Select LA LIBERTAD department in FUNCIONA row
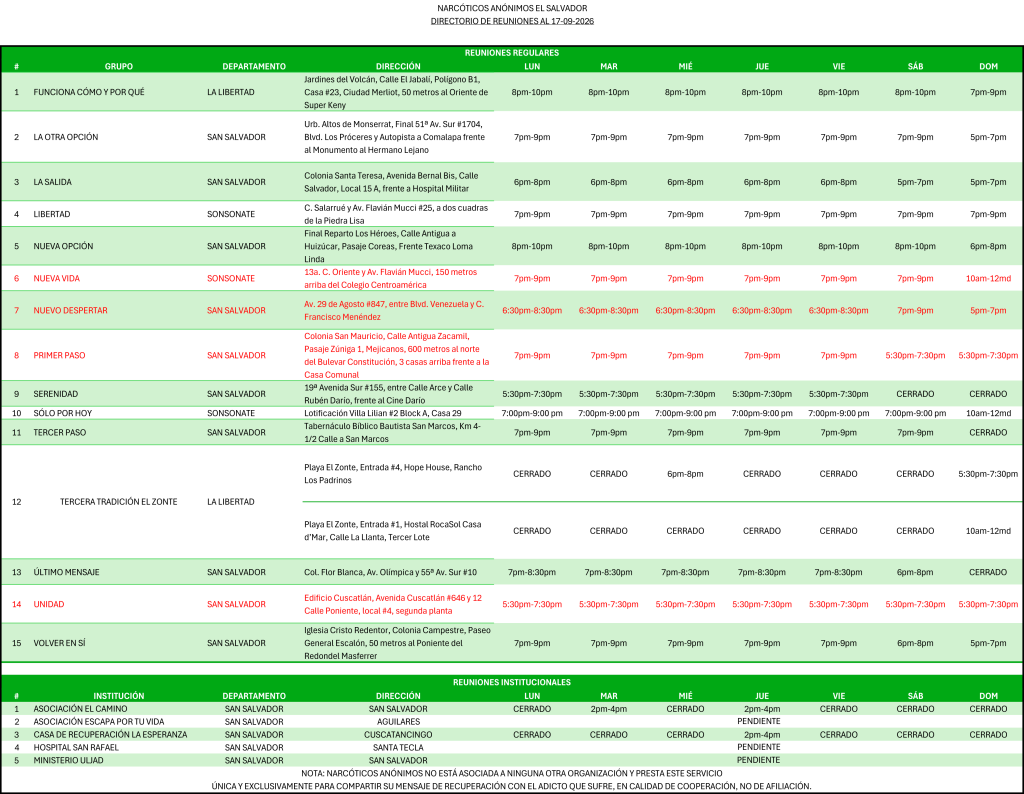This screenshot has height=794, width=1024. pyautogui.click(x=231, y=92)
